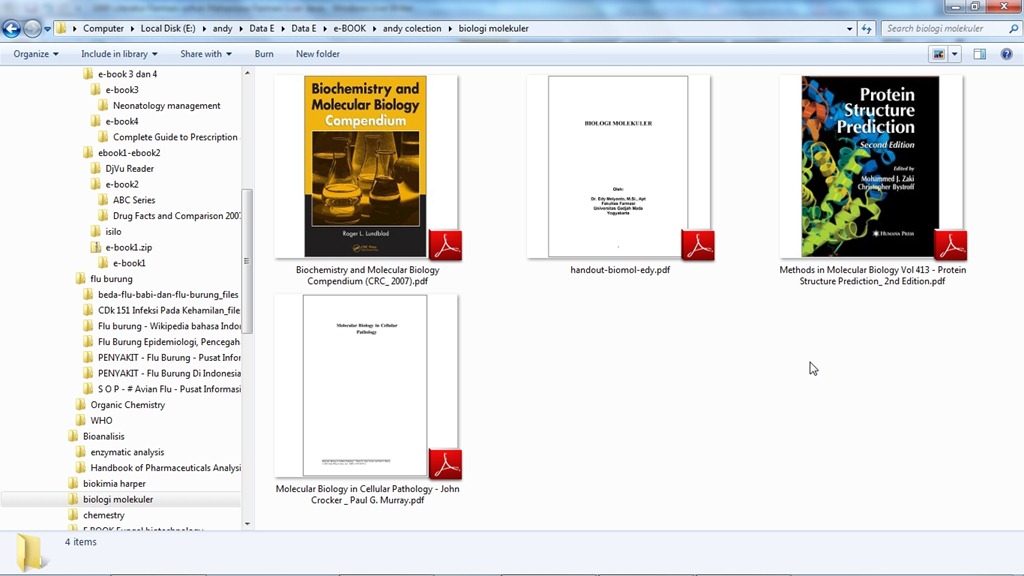
Task: Select Computer in the address breadcrumb
Action: [x=103, y=29]
